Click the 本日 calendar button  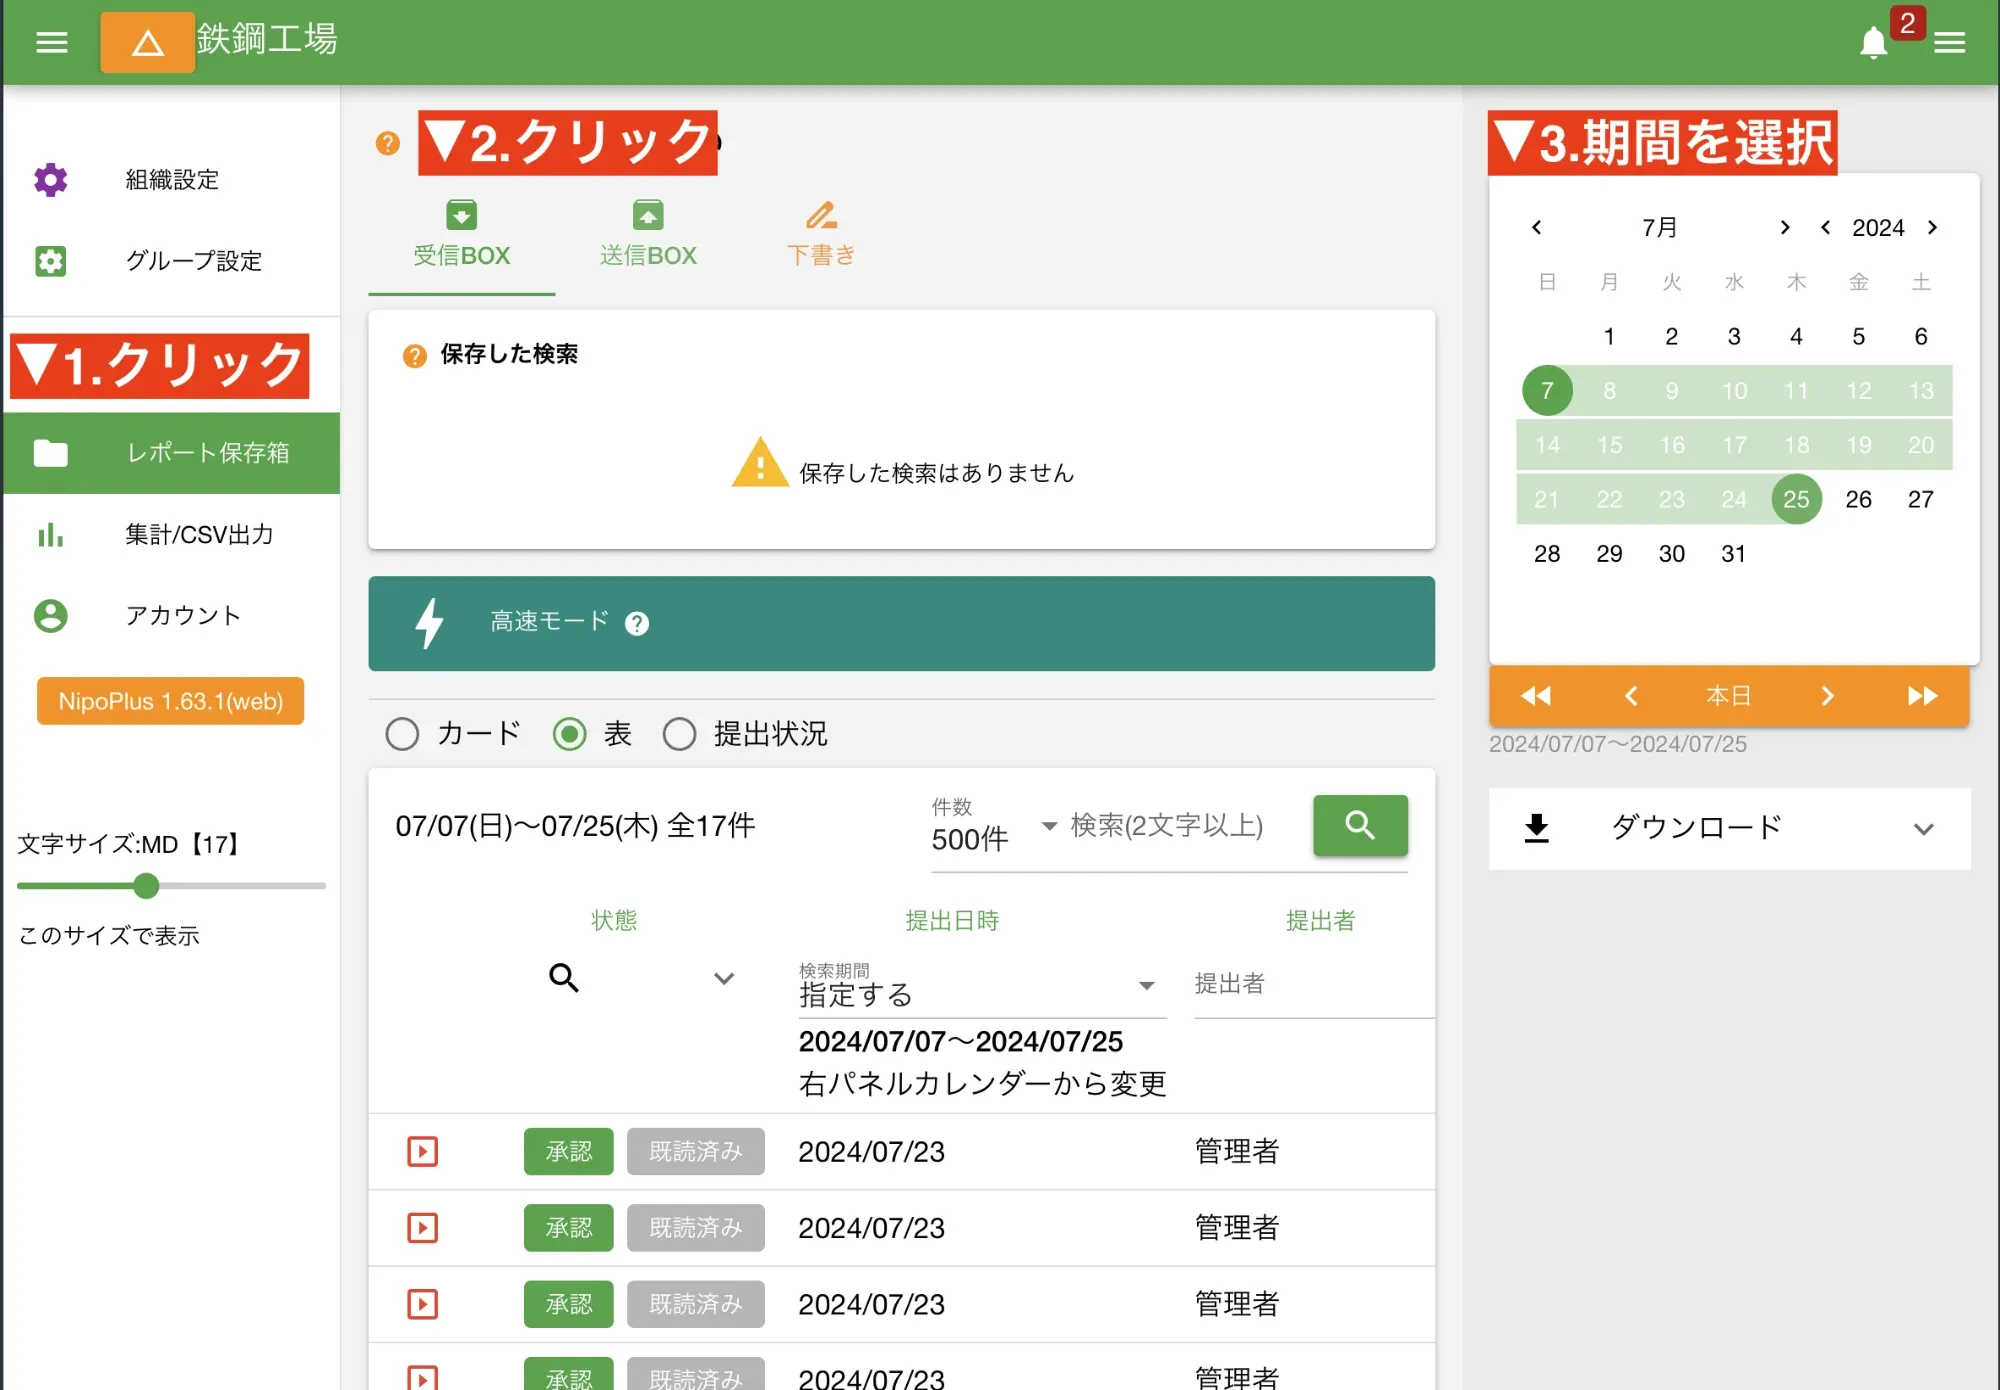1728,696
